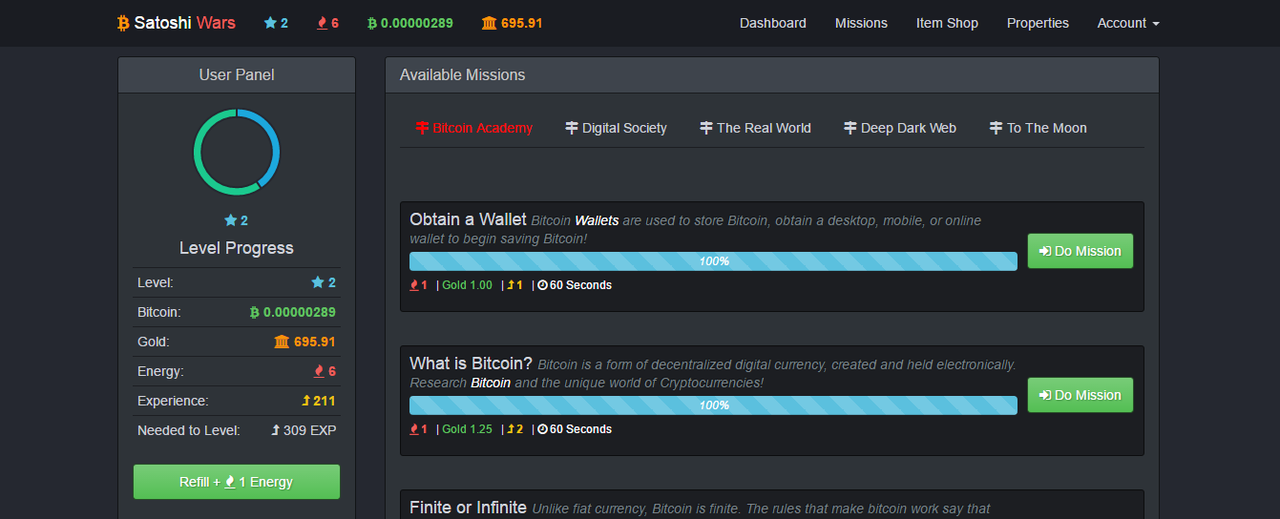
Task: Click the bitcoin balance icon in navbar
Action: point(373,23)
